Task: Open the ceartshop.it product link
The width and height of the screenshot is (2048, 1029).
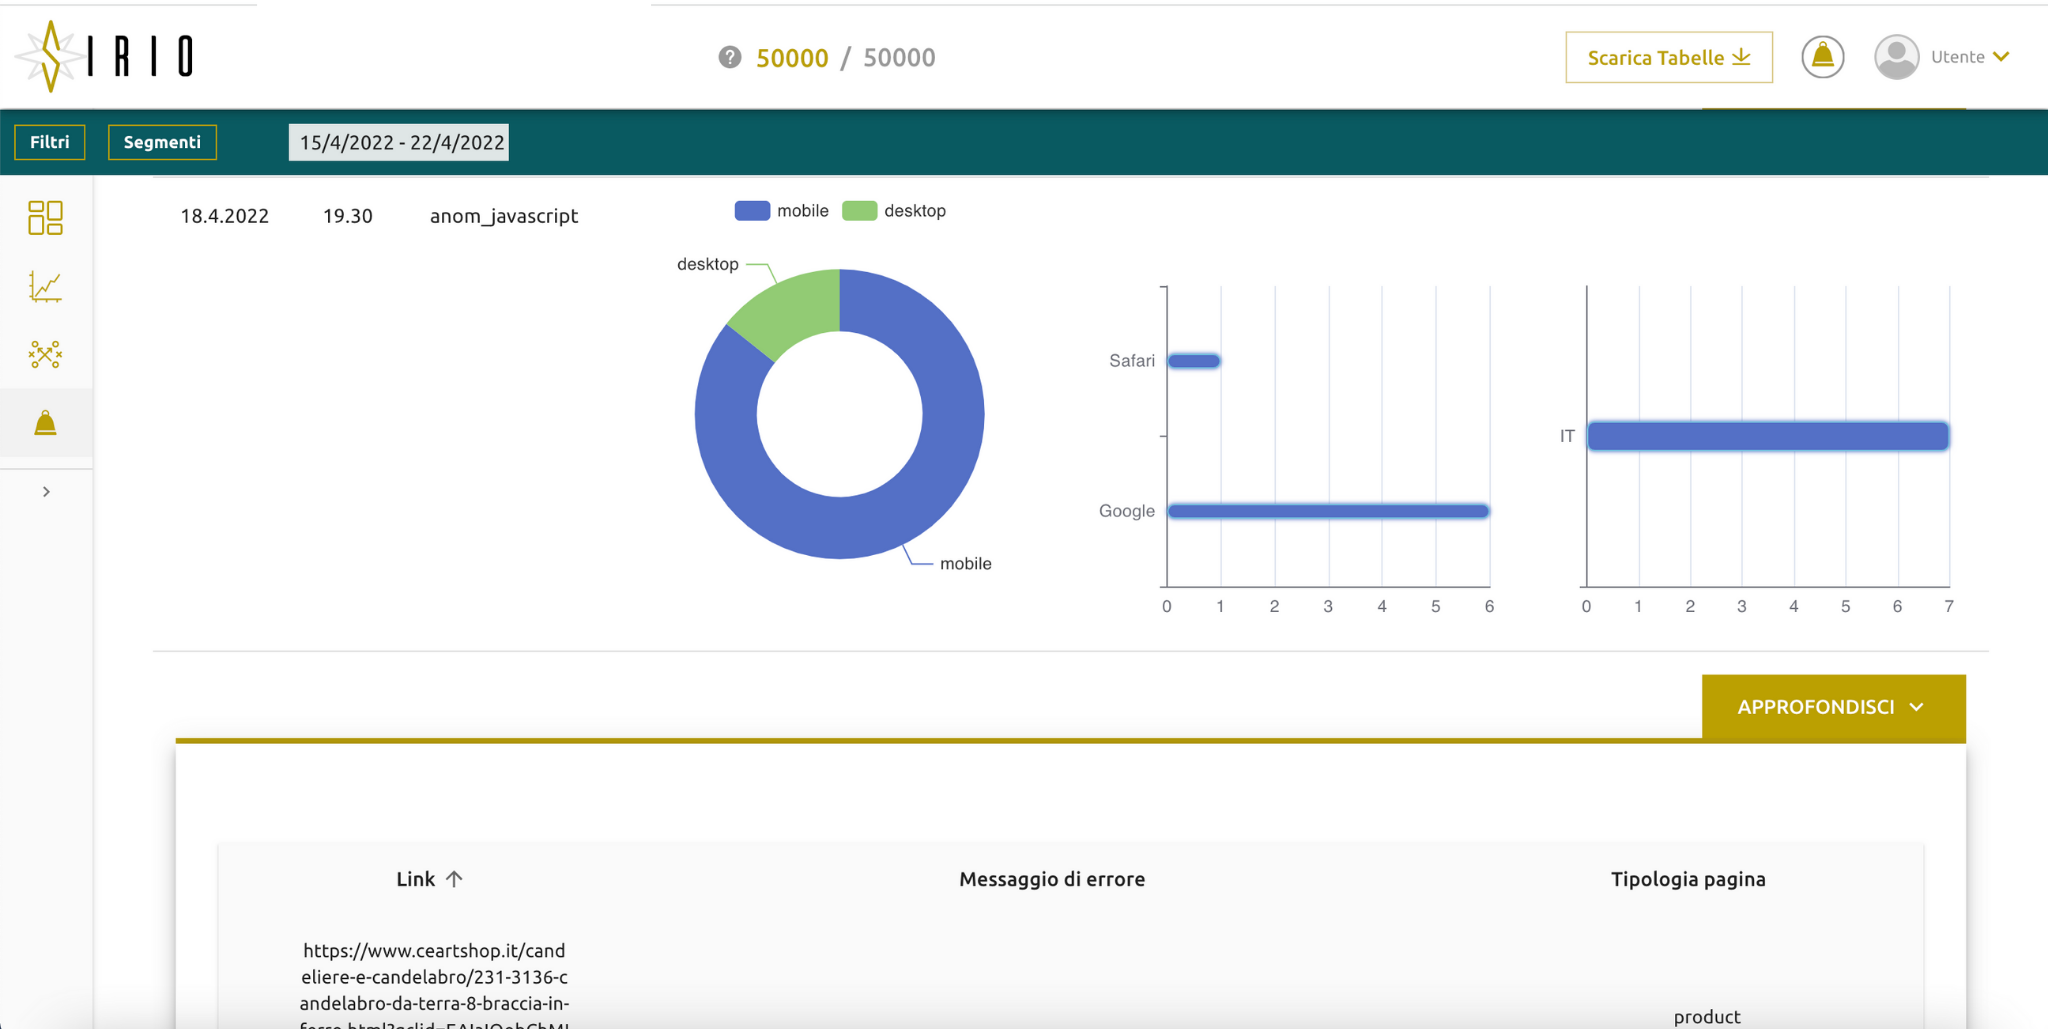Action: coord(434,977)
